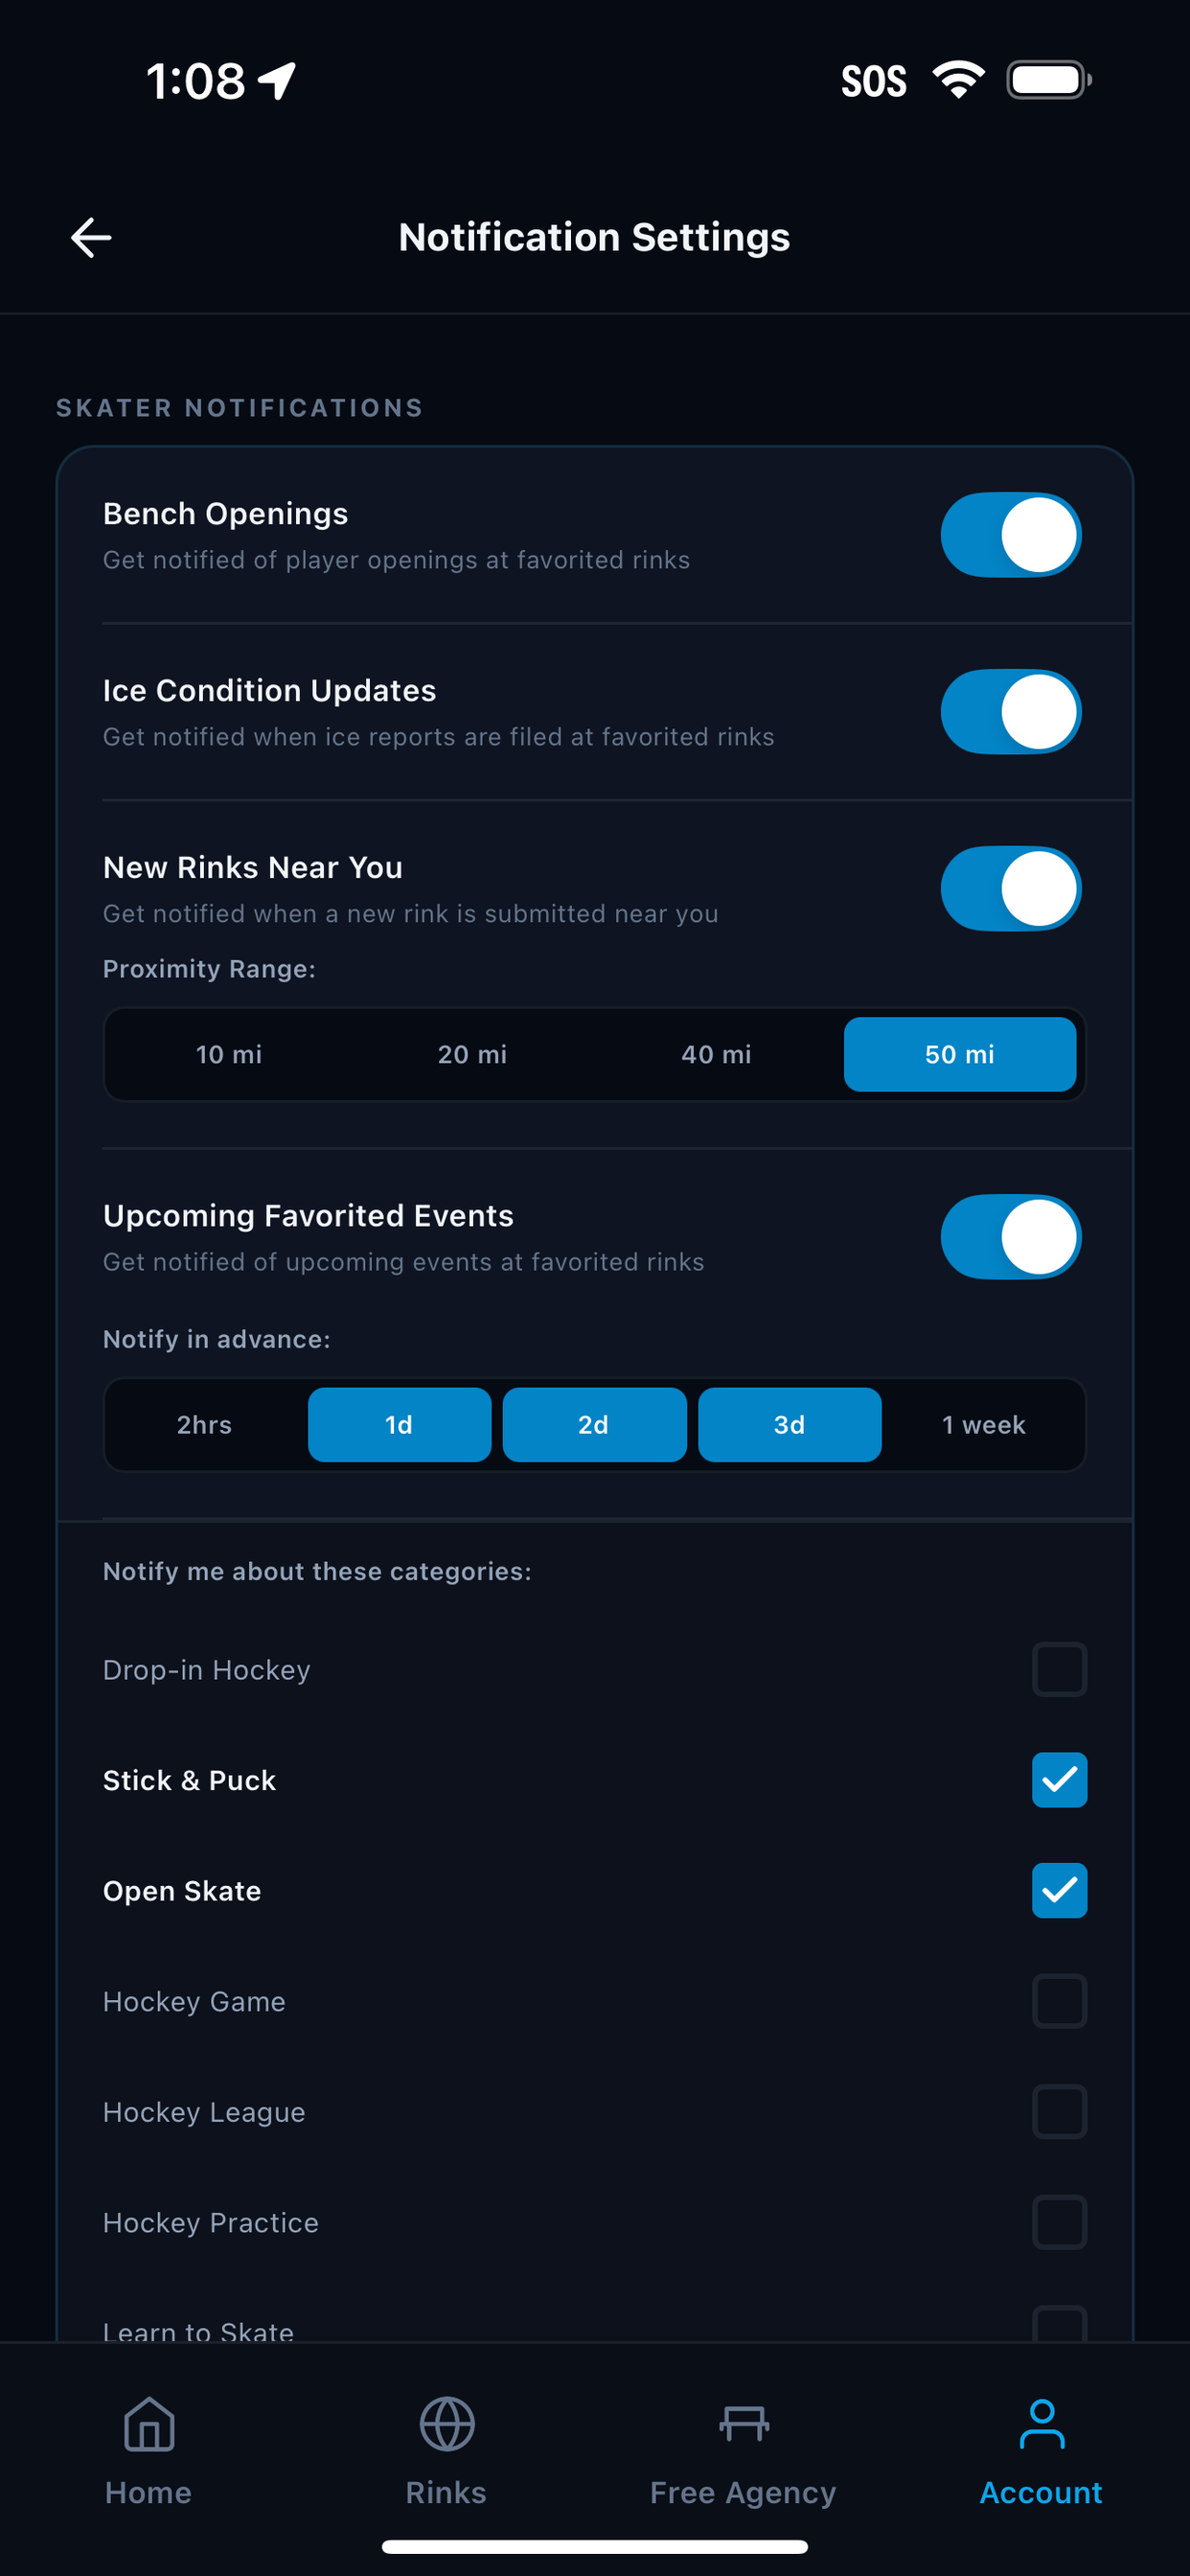The image size is (1190, 2576).
Task: Open the Home tab icon
Action: [x=149, y=2424]
